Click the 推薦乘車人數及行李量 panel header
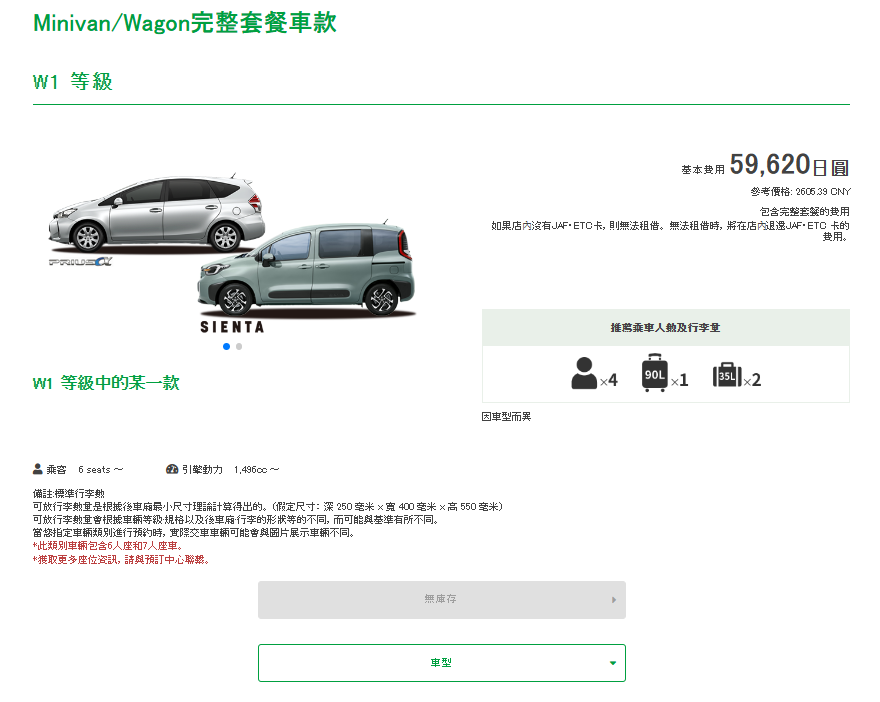Screen dimensions: 880x702 click(x=665, y=328)
